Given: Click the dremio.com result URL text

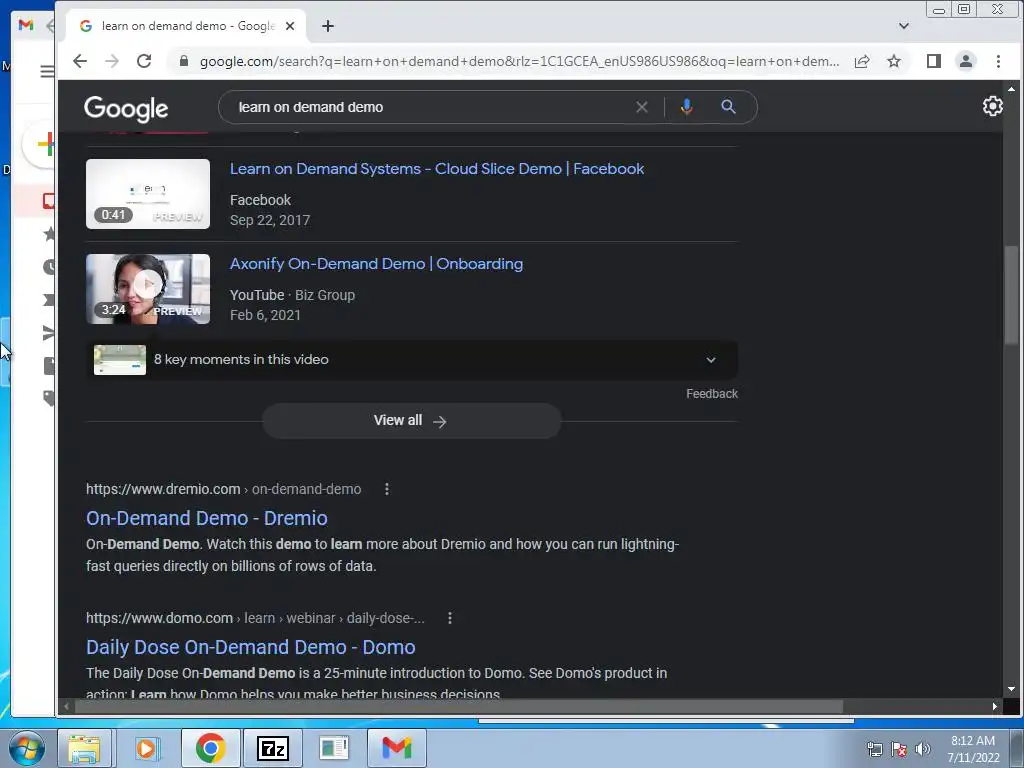Looking at the screenshot, I should [223, 489].
